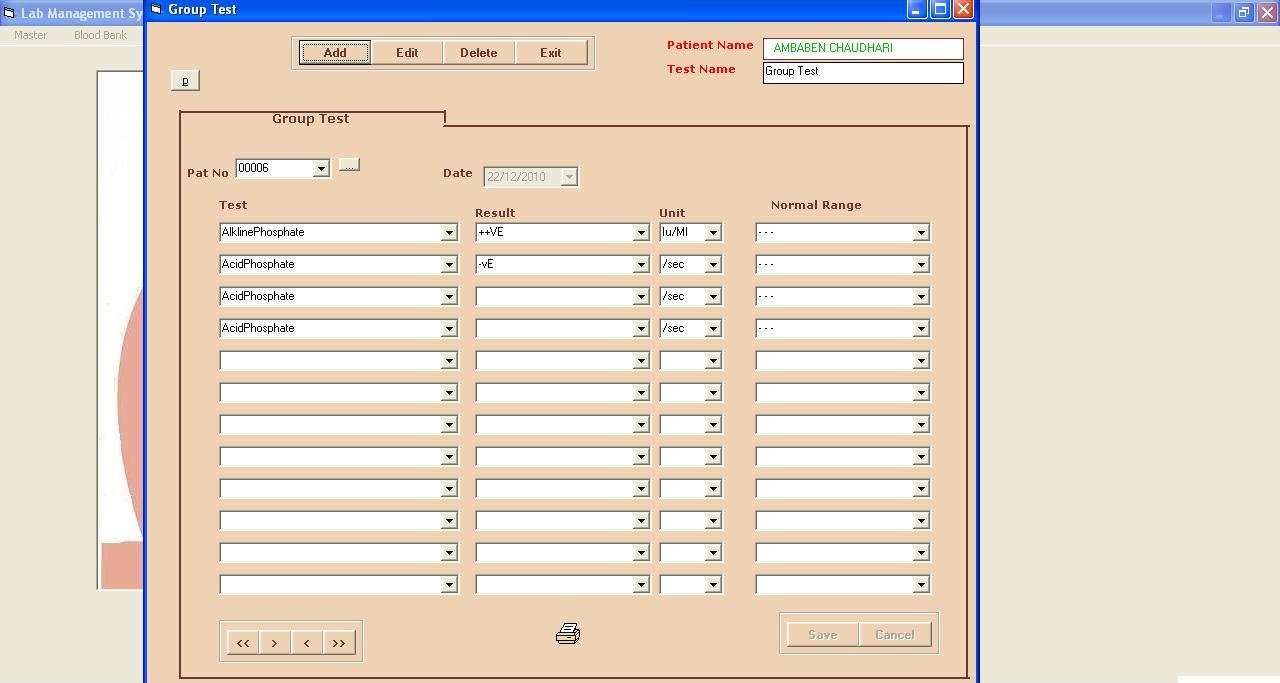
Task: Open the Pat No 00006 dropdown
Action: (x=321, y=169)
